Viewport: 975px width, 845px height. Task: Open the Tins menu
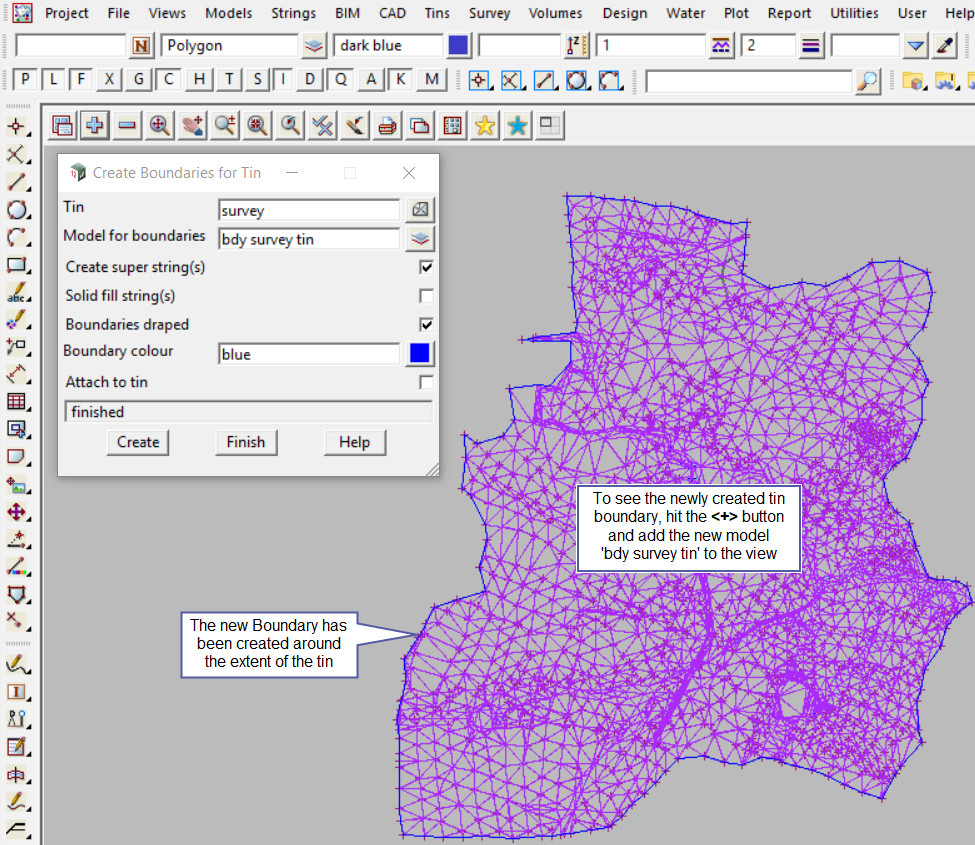coord(436,13)
